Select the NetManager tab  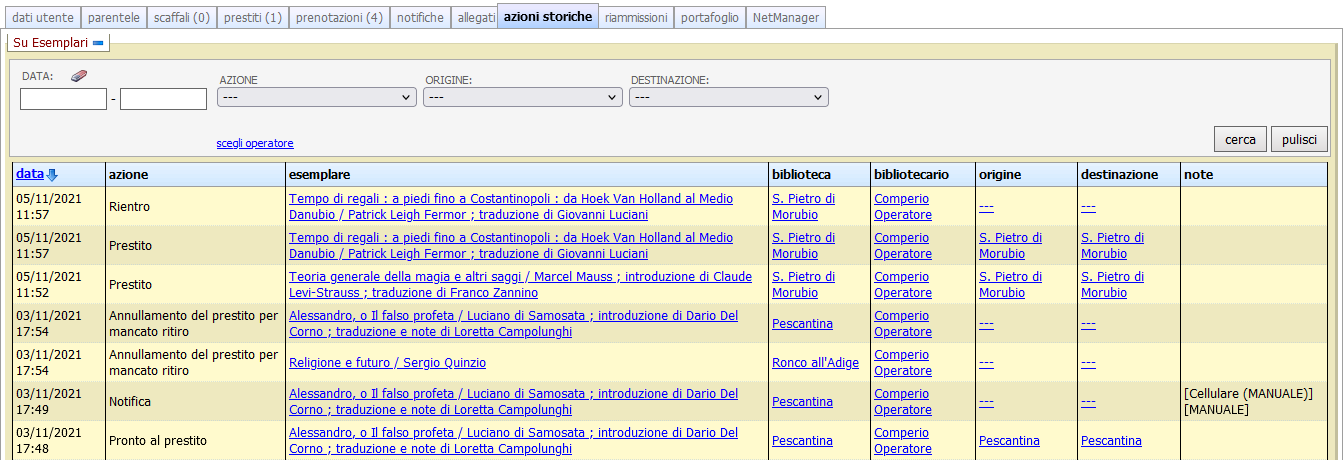pyautogui.click(x=785, y=17)
